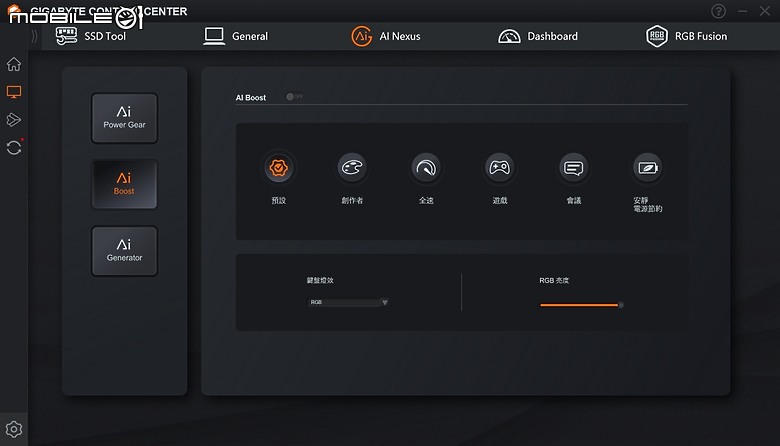
Task: Switch to the General tab
Action: pyautogui.click(x=236, y=36)
